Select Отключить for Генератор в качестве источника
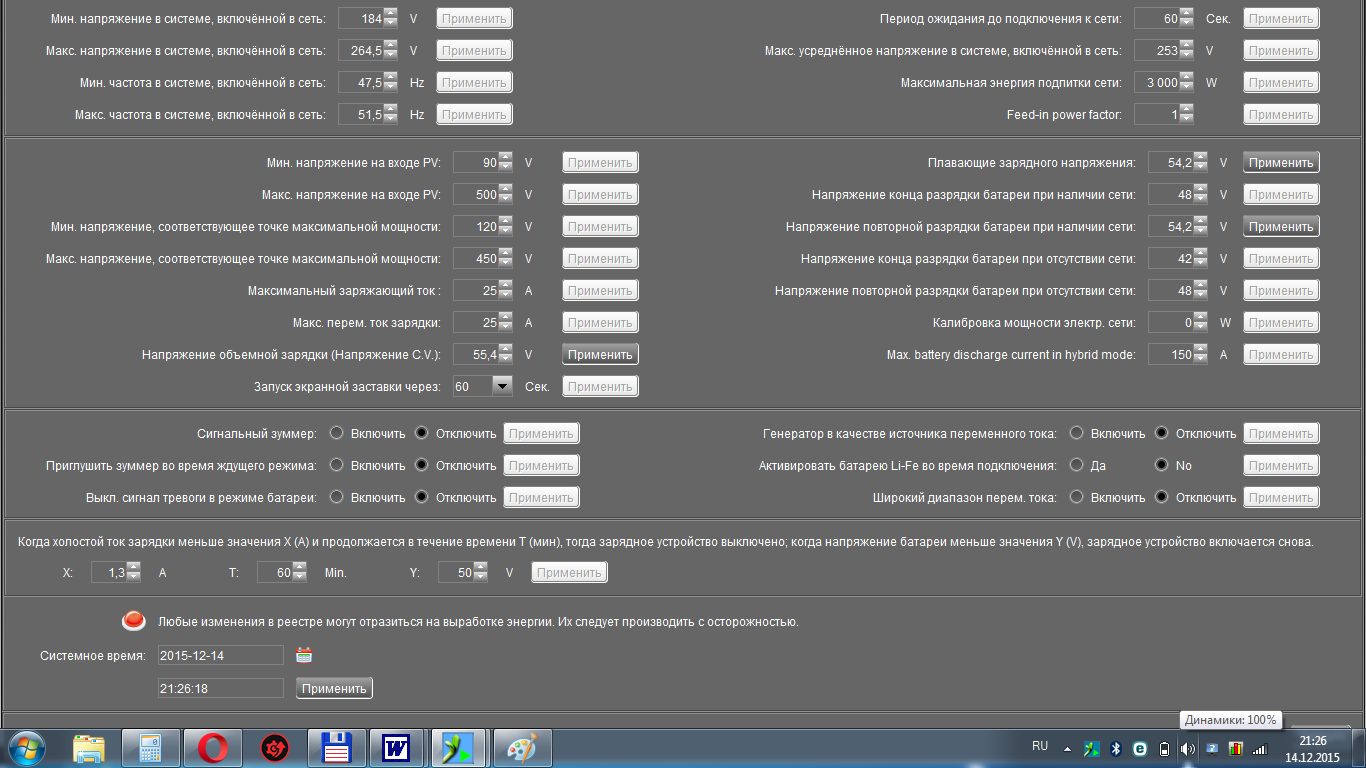 click(1161, 433)
